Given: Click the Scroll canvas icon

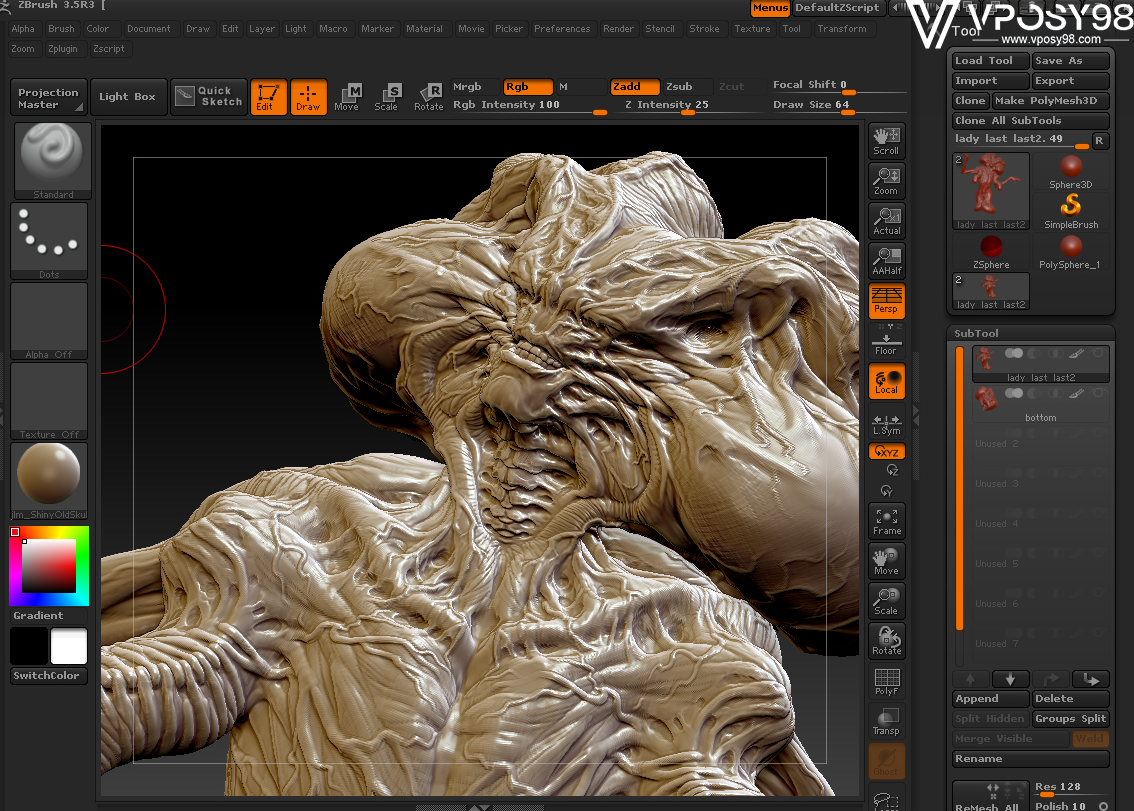Looking at the screenshot, I should pyautogui.click(x=886, y=140).
